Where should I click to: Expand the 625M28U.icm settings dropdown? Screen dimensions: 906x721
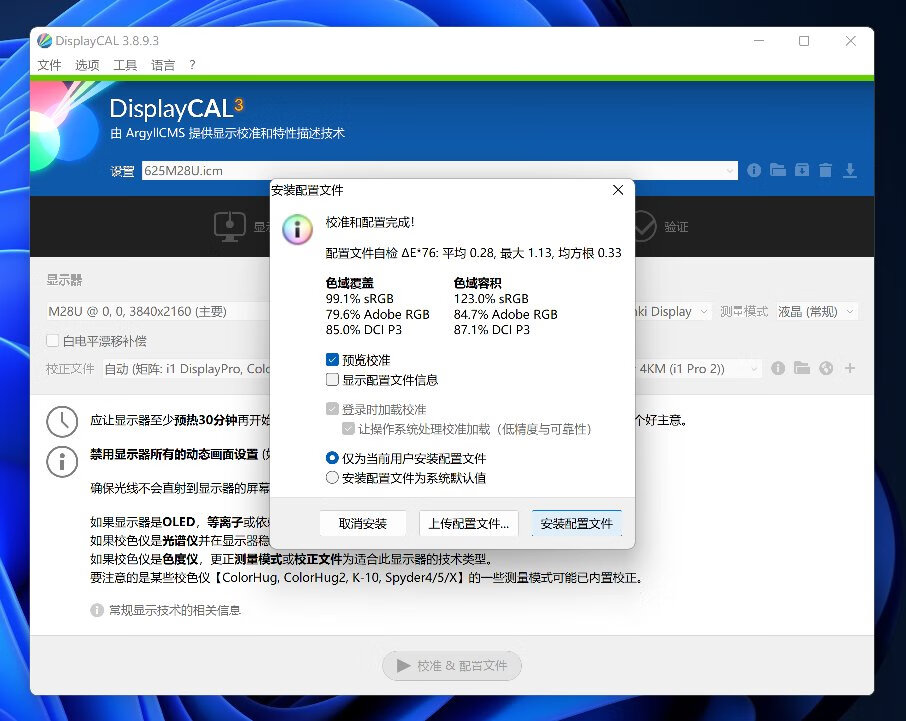tap(729, 170)
